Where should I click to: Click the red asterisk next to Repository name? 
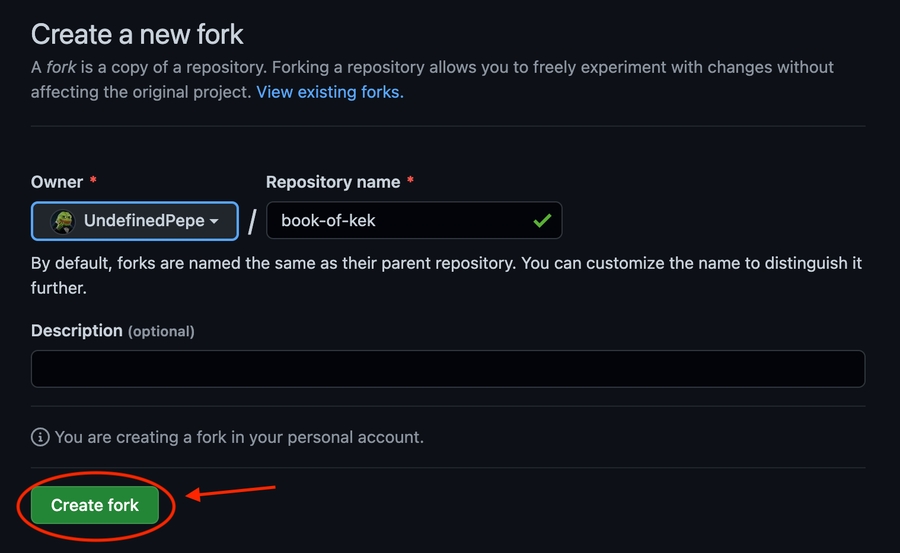pos(410,181)
